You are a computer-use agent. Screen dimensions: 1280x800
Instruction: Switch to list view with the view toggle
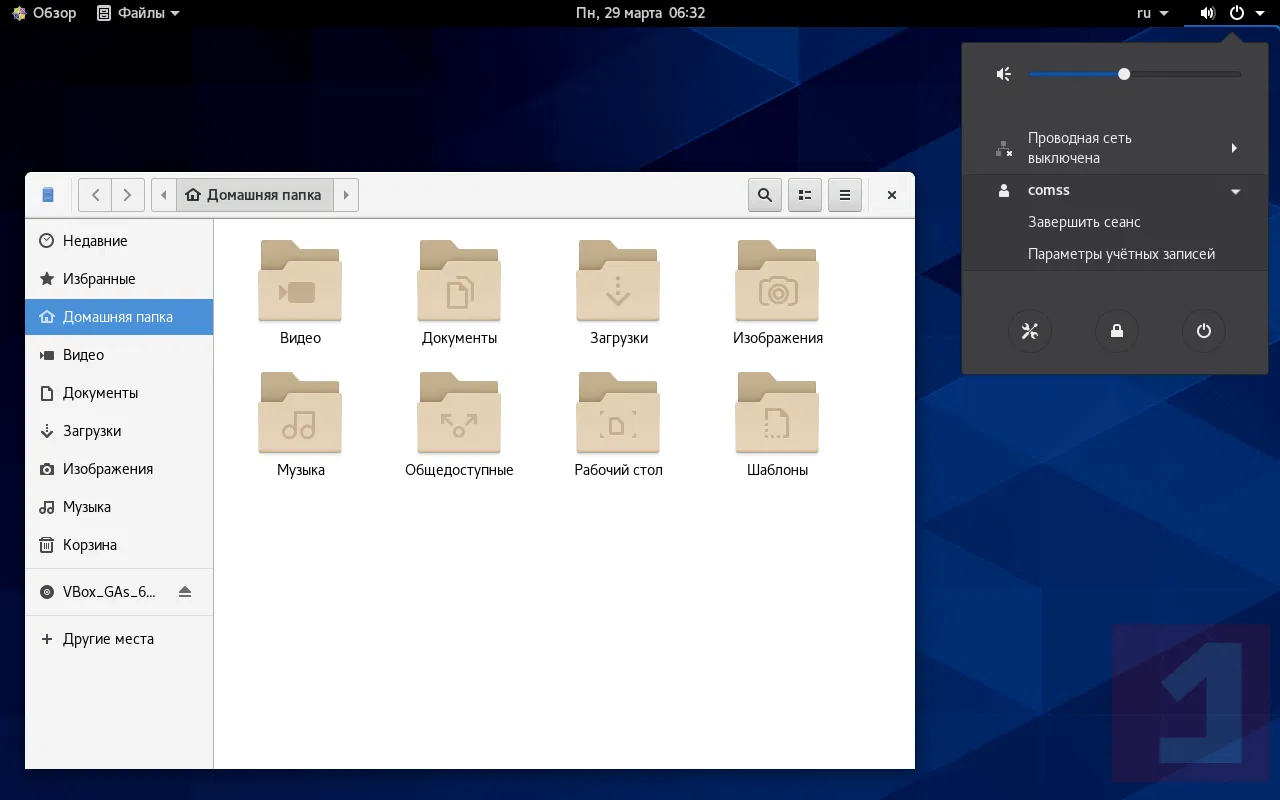tap(804, 195)
